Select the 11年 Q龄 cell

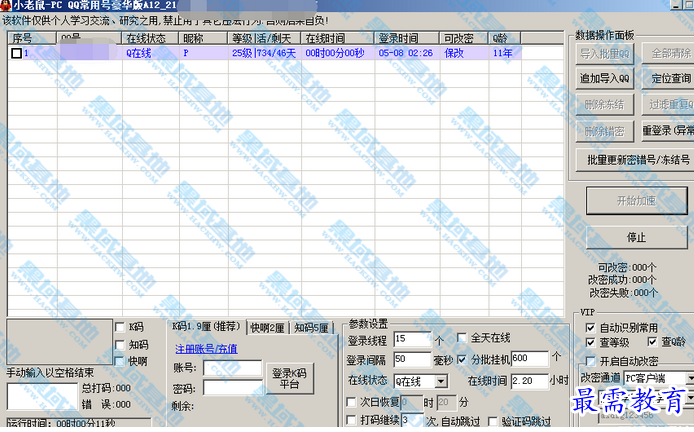[505, 53]
